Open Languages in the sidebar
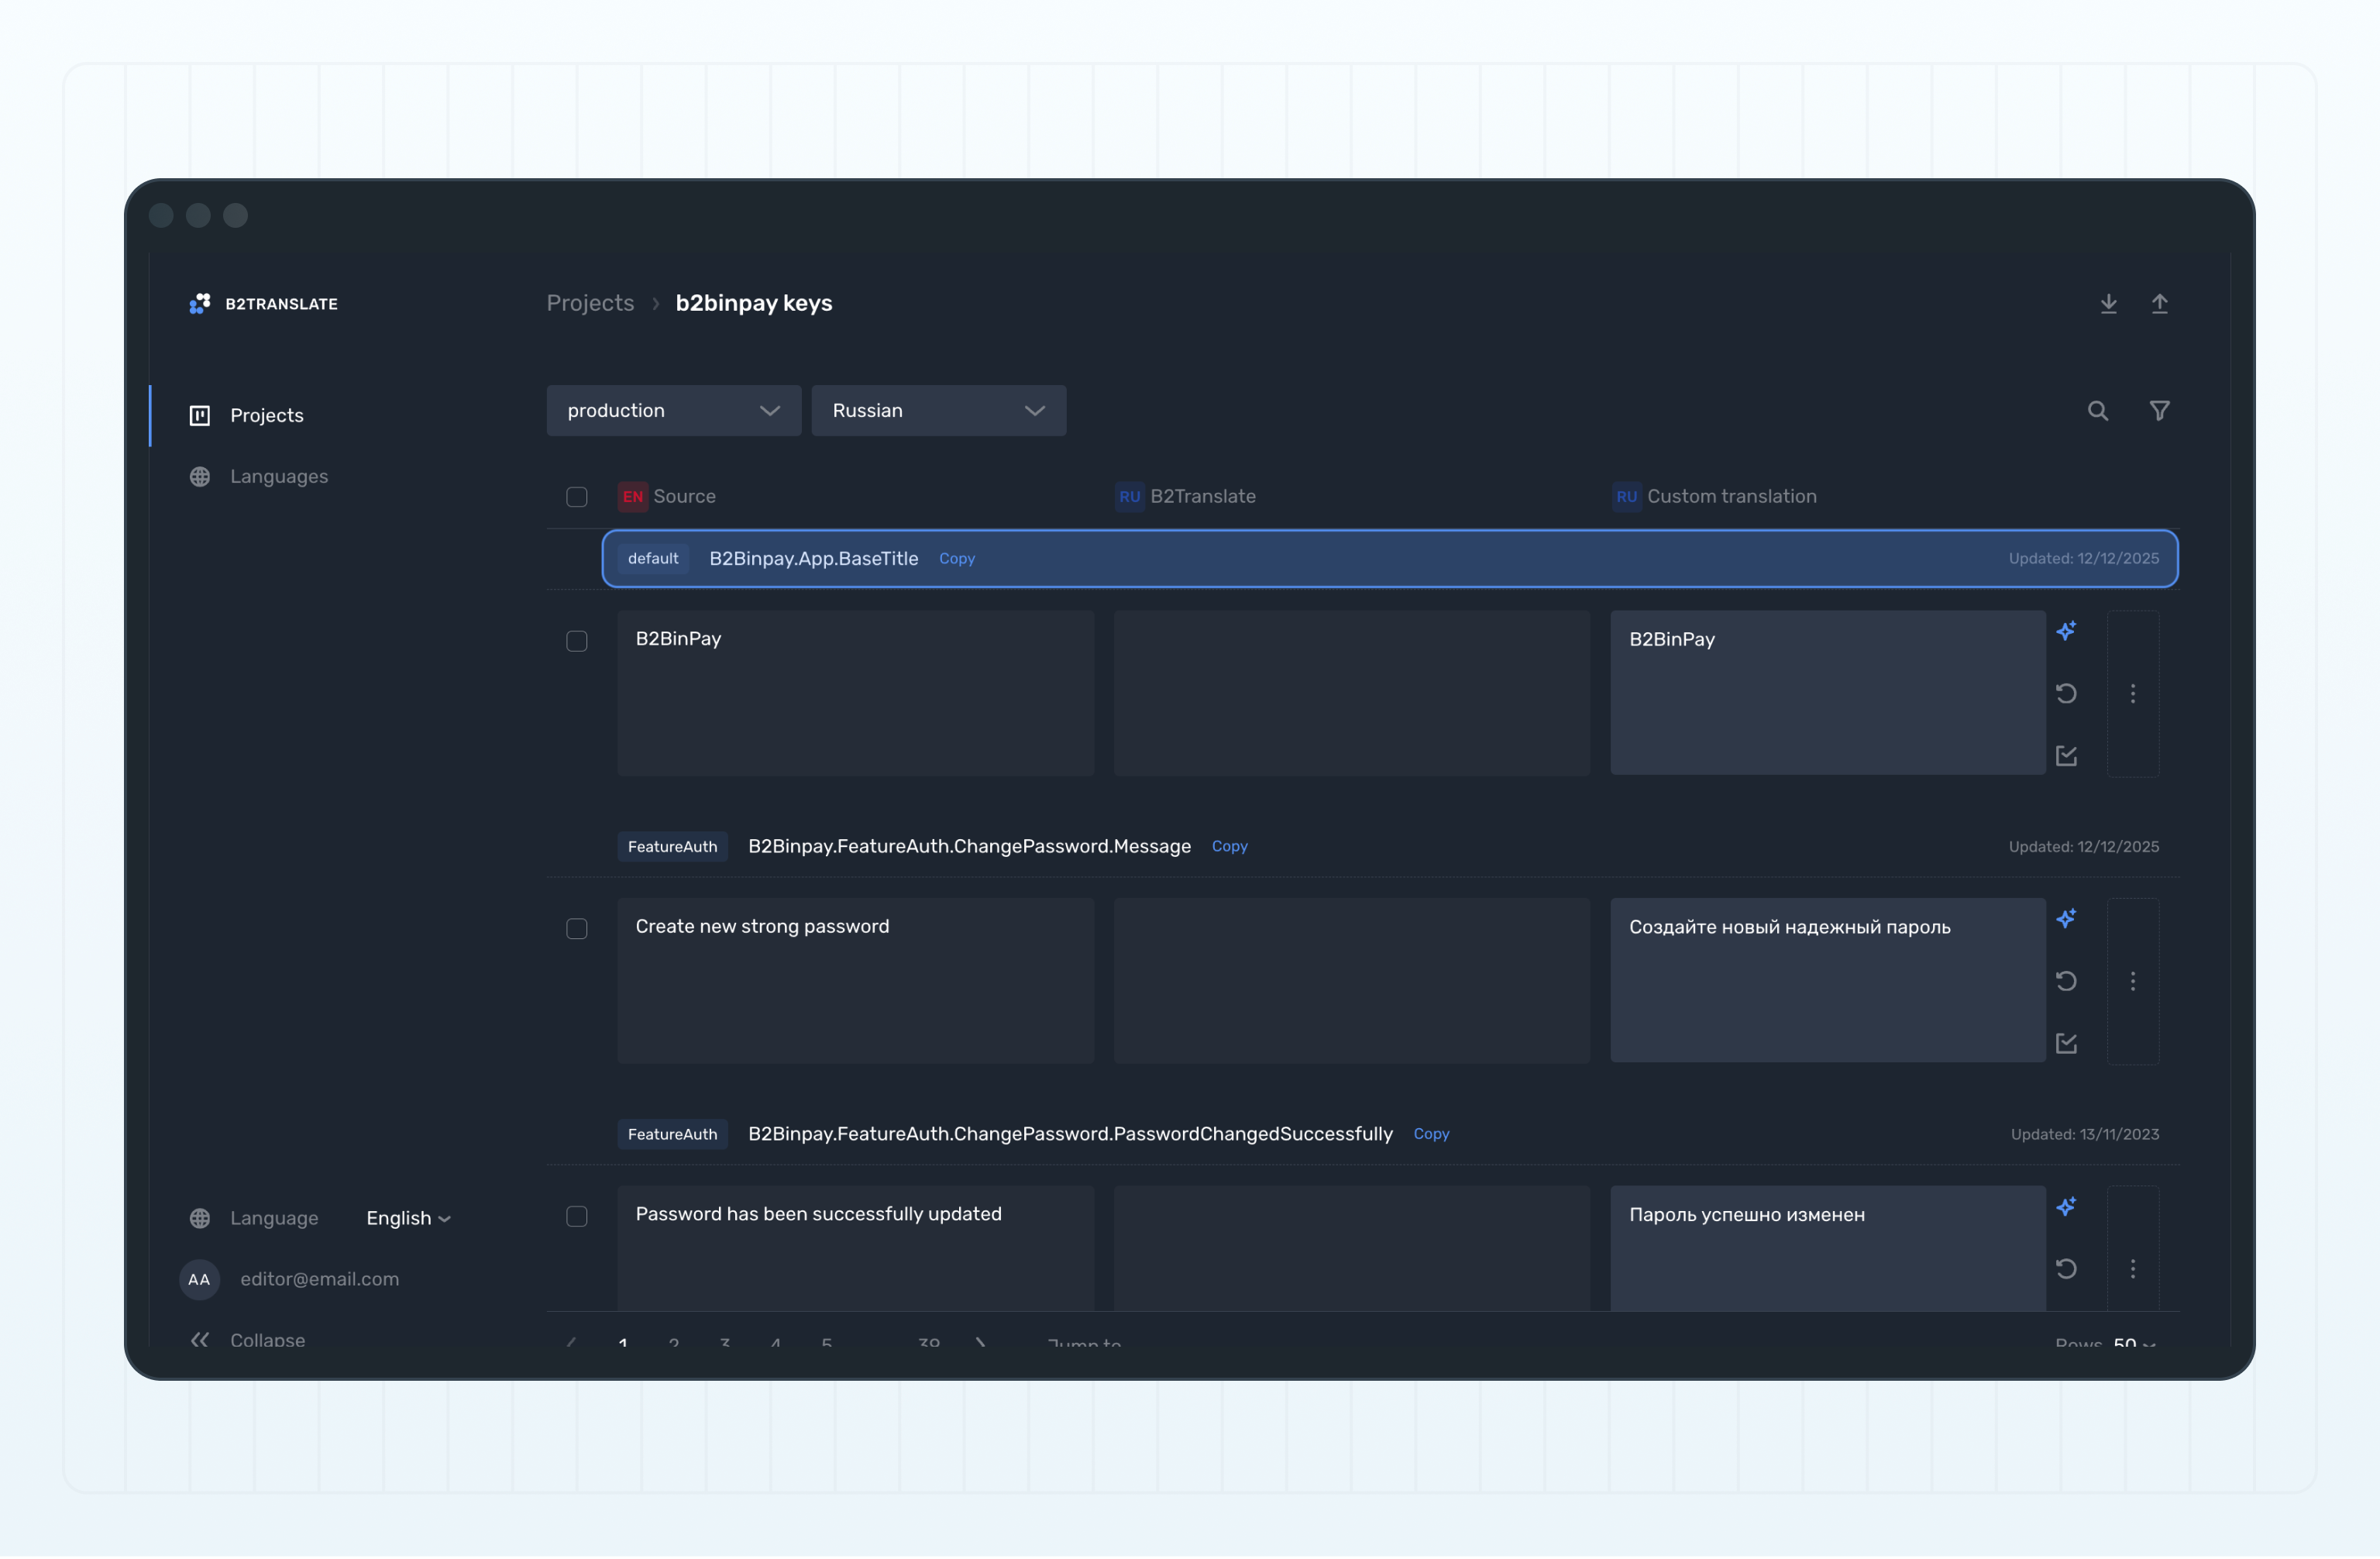2380x1559 pixels. 278,477
